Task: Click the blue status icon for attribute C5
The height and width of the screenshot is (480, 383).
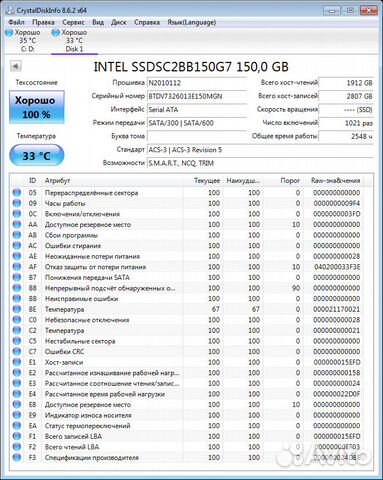Action: (17, 341)
